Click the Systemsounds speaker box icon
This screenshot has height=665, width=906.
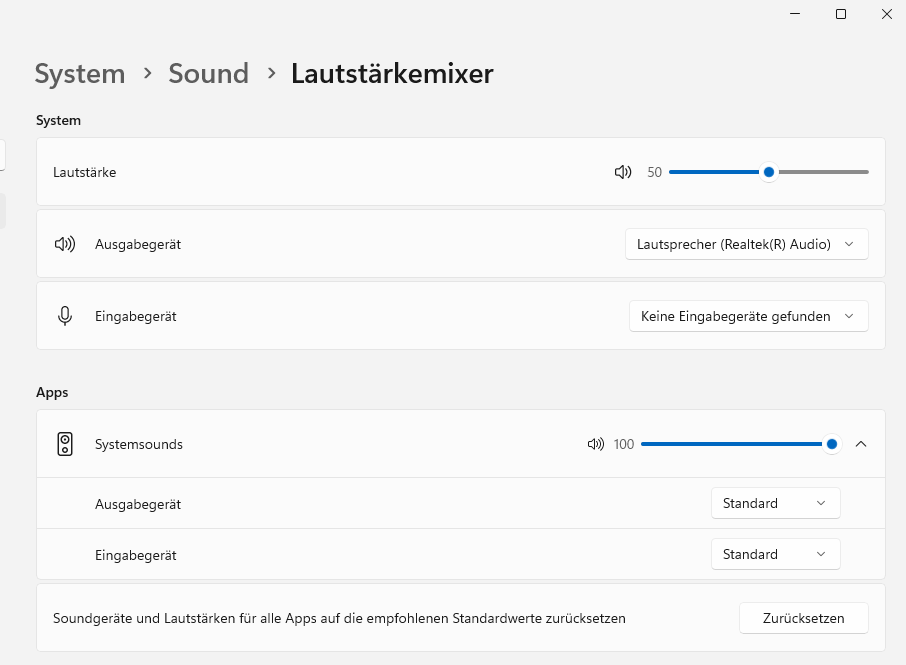(65, 444)
